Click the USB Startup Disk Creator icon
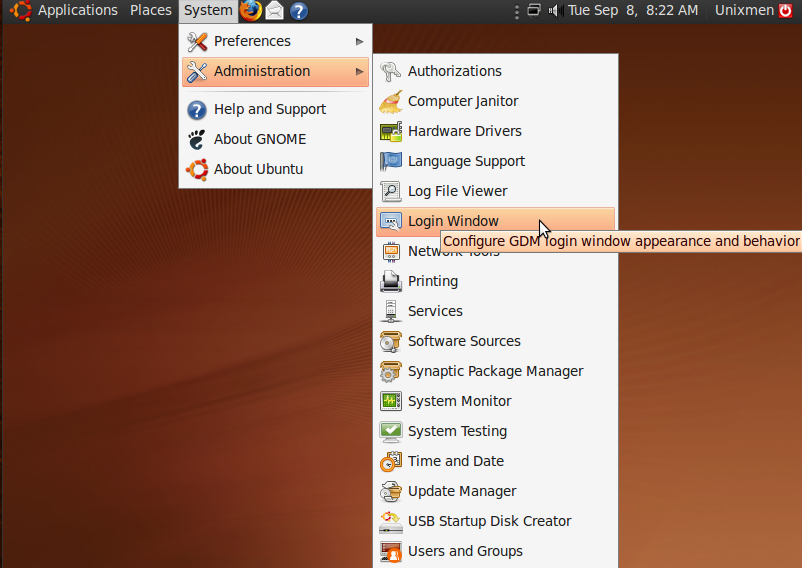 (x=391, y=522)
